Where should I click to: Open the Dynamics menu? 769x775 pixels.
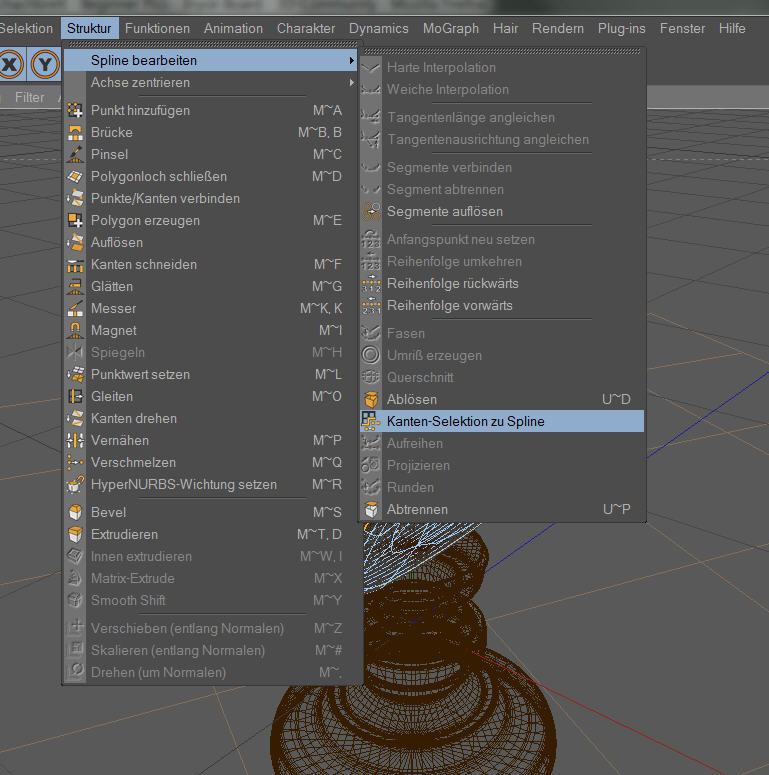pos(379,28)
